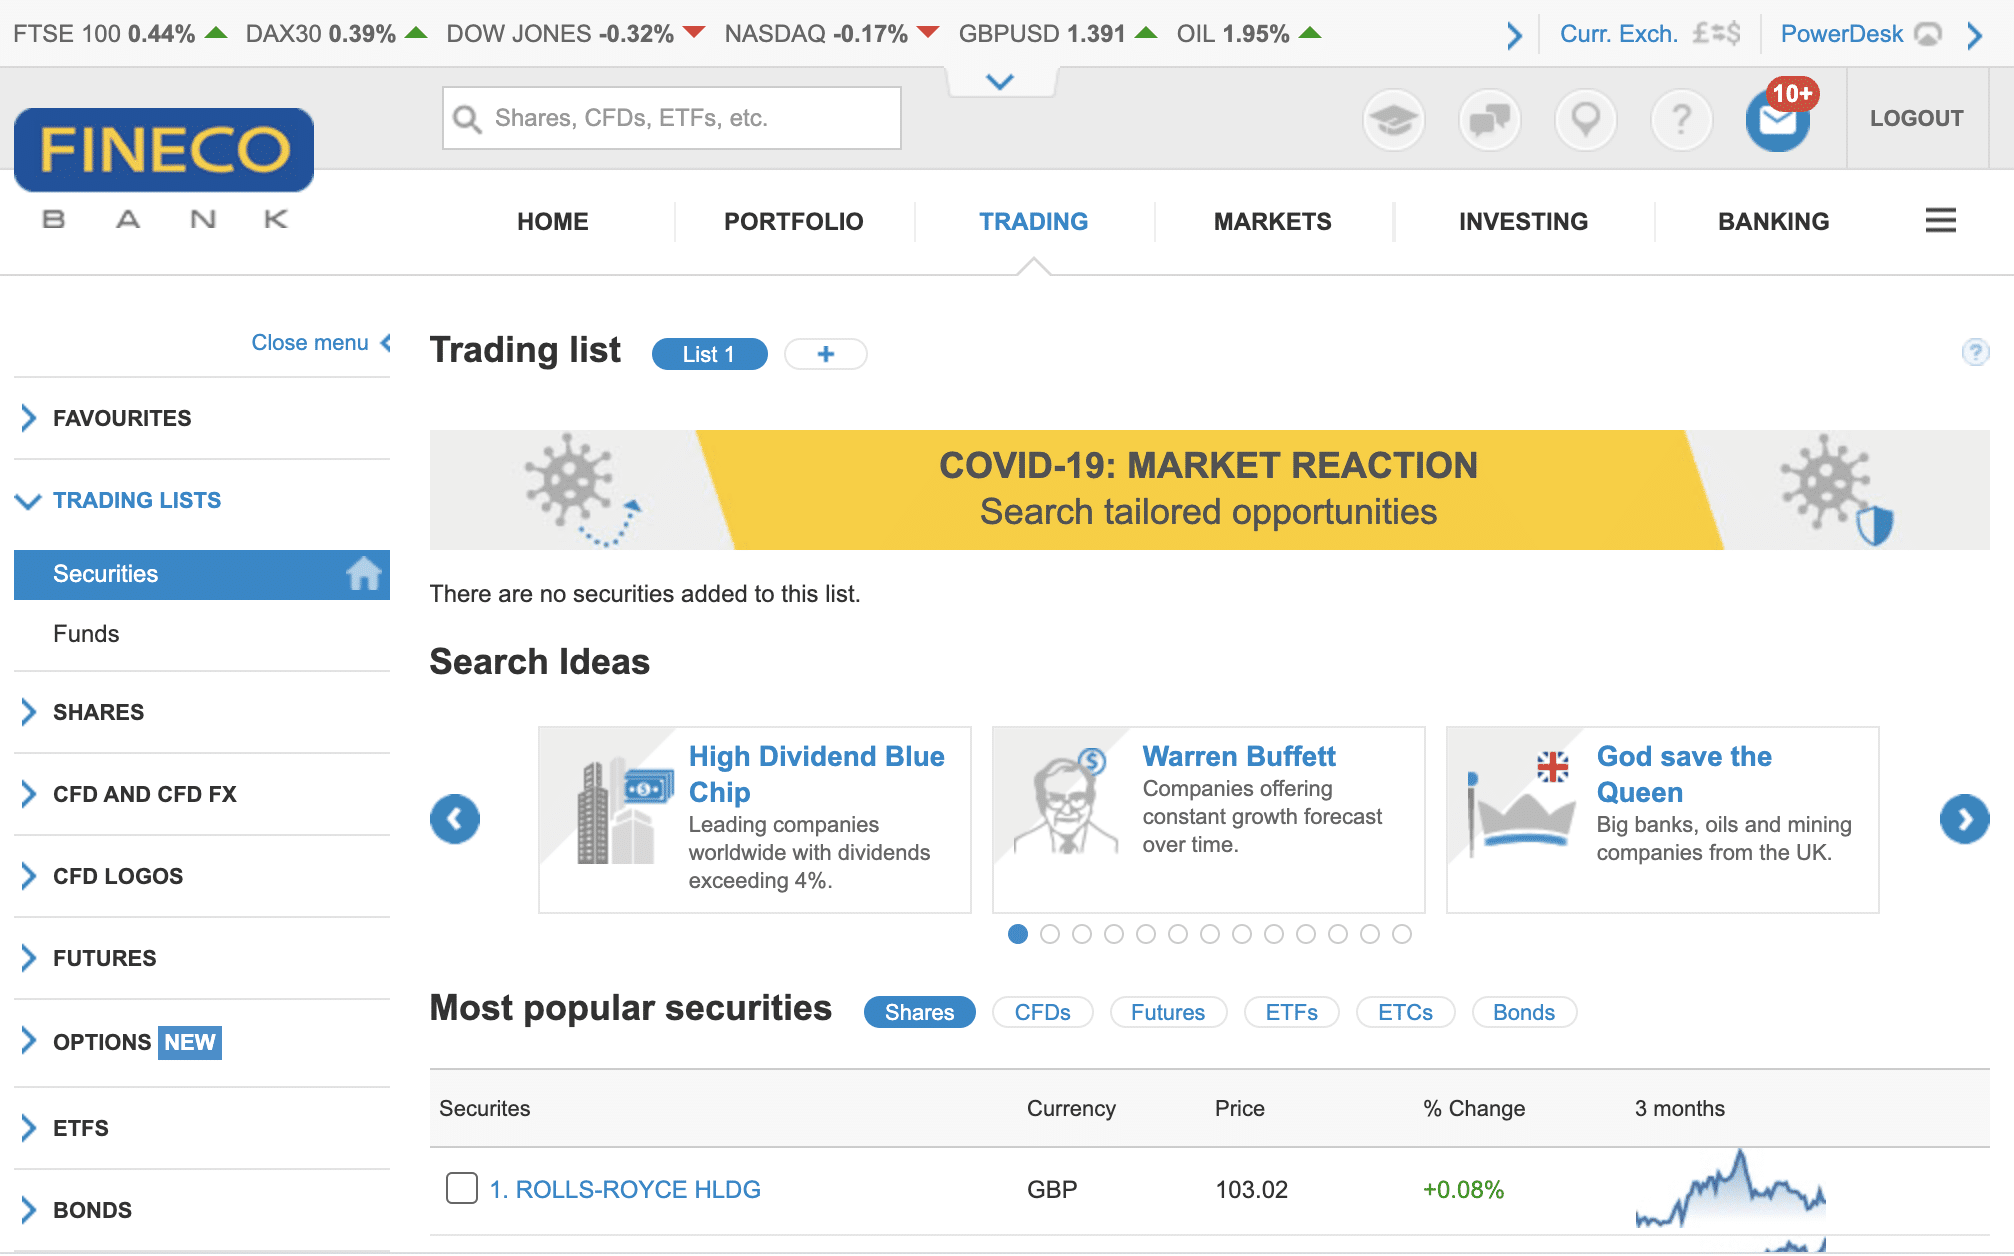Screen dimensions: 2014x1256
Task: Click the Trading list help question icon
Action: tap(1975, 352)
